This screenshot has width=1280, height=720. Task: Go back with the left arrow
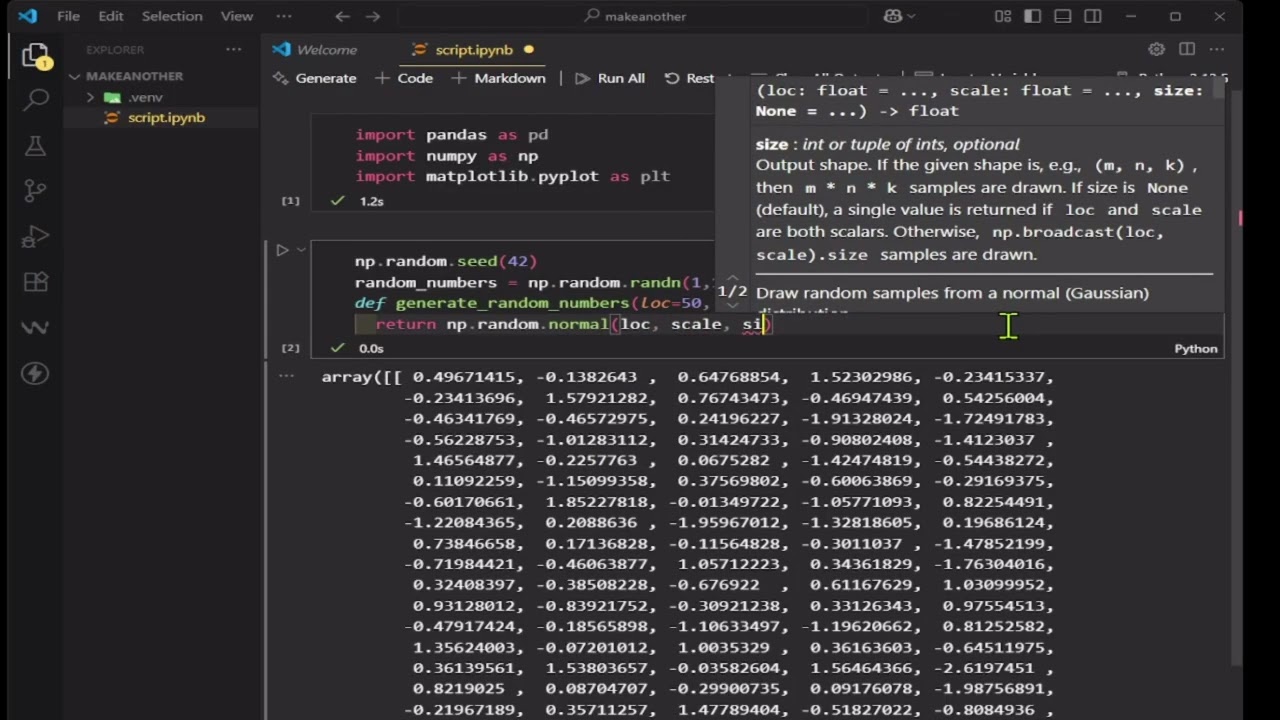pyautogui.click(x=343, y=16)
